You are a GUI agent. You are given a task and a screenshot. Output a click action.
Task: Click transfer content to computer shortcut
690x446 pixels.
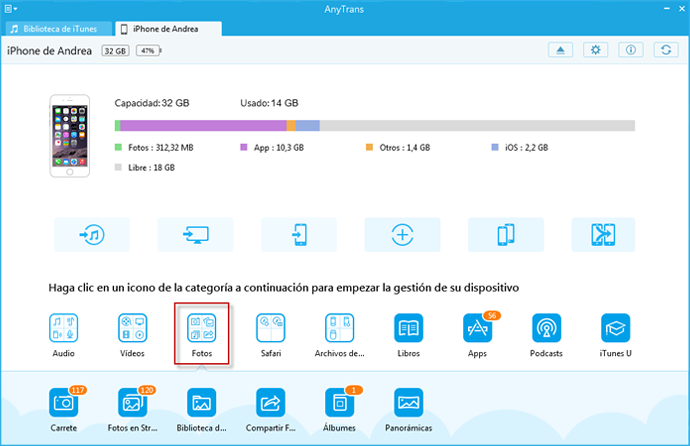pyautogui.click(x=195, y=234)
